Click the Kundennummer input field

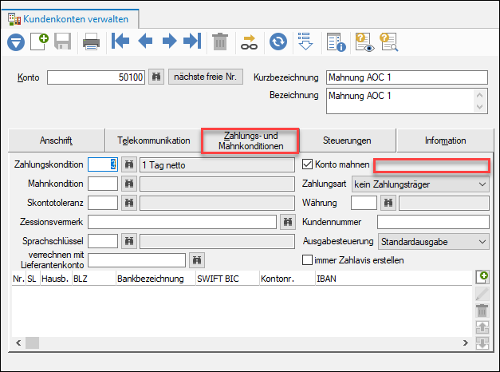click(433, 222)
